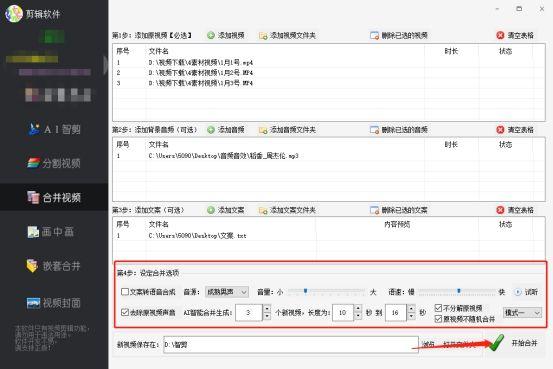The height and width of the screenshot is (369, 553).
Task: Open 视频封面 from the sidebar
Action: click(x=54, y=303)
